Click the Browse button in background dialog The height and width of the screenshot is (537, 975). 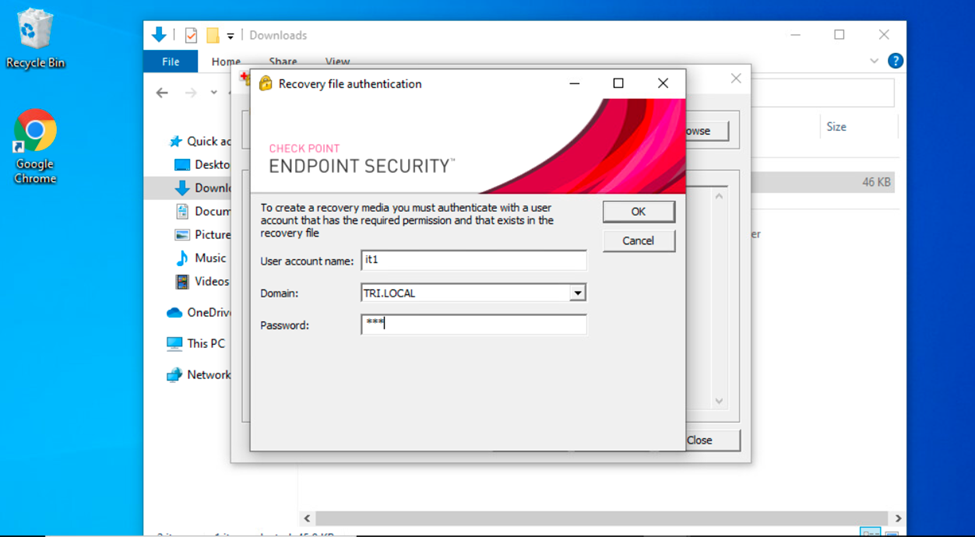click(706, 131)
